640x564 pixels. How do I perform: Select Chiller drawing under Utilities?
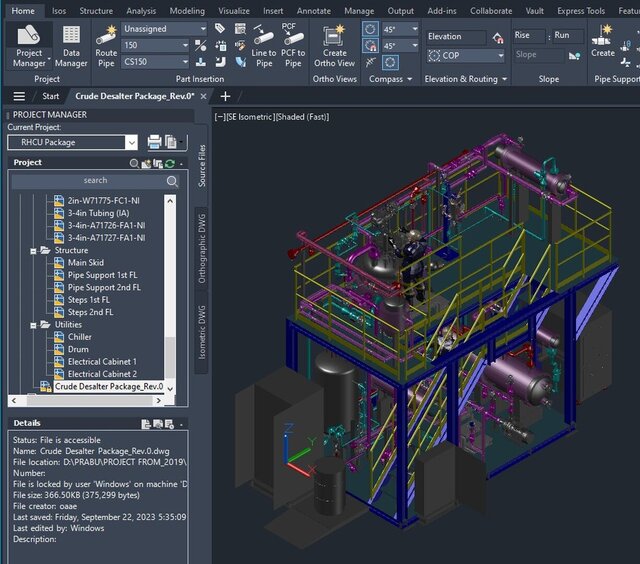coord(80,337)
